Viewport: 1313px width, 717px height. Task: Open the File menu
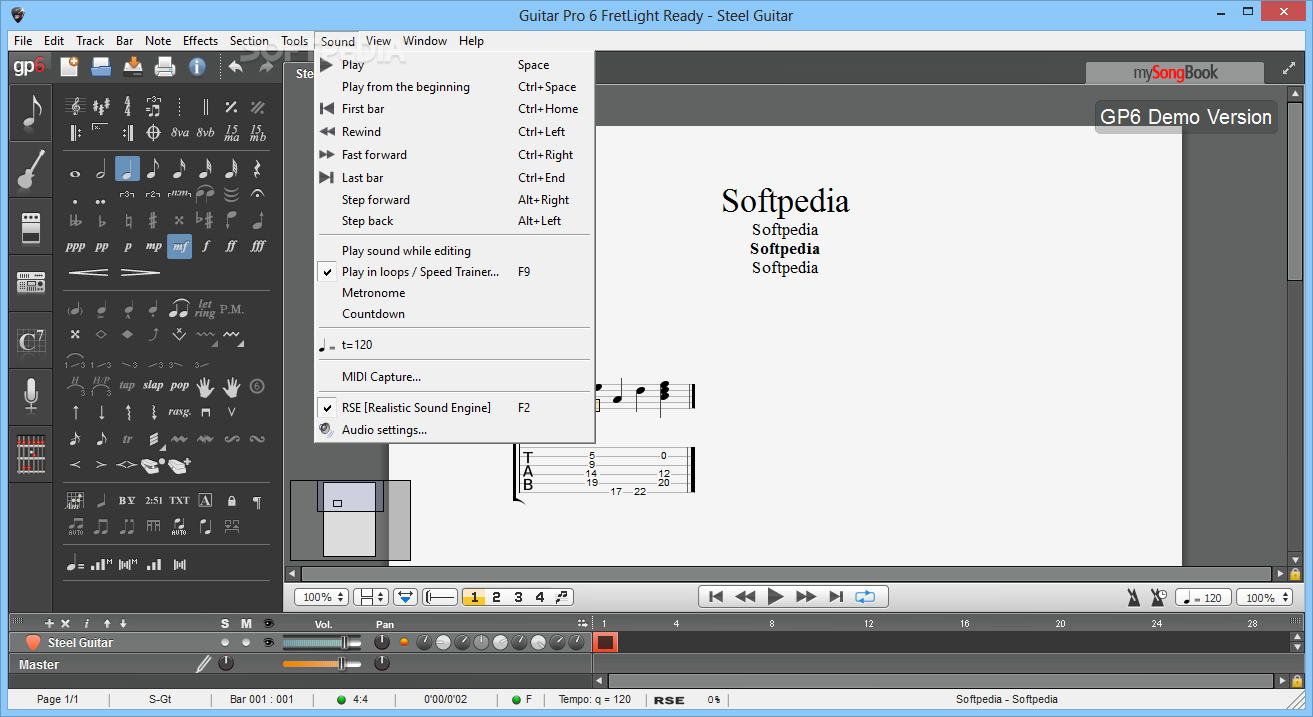(23, 41)
